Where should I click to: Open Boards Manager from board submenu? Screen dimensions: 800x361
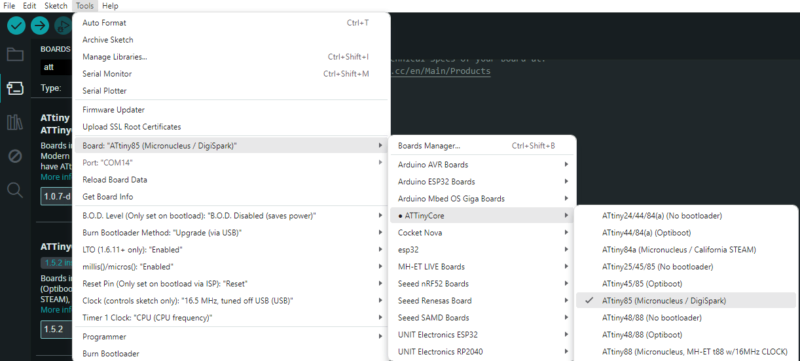tap(482, 146)
